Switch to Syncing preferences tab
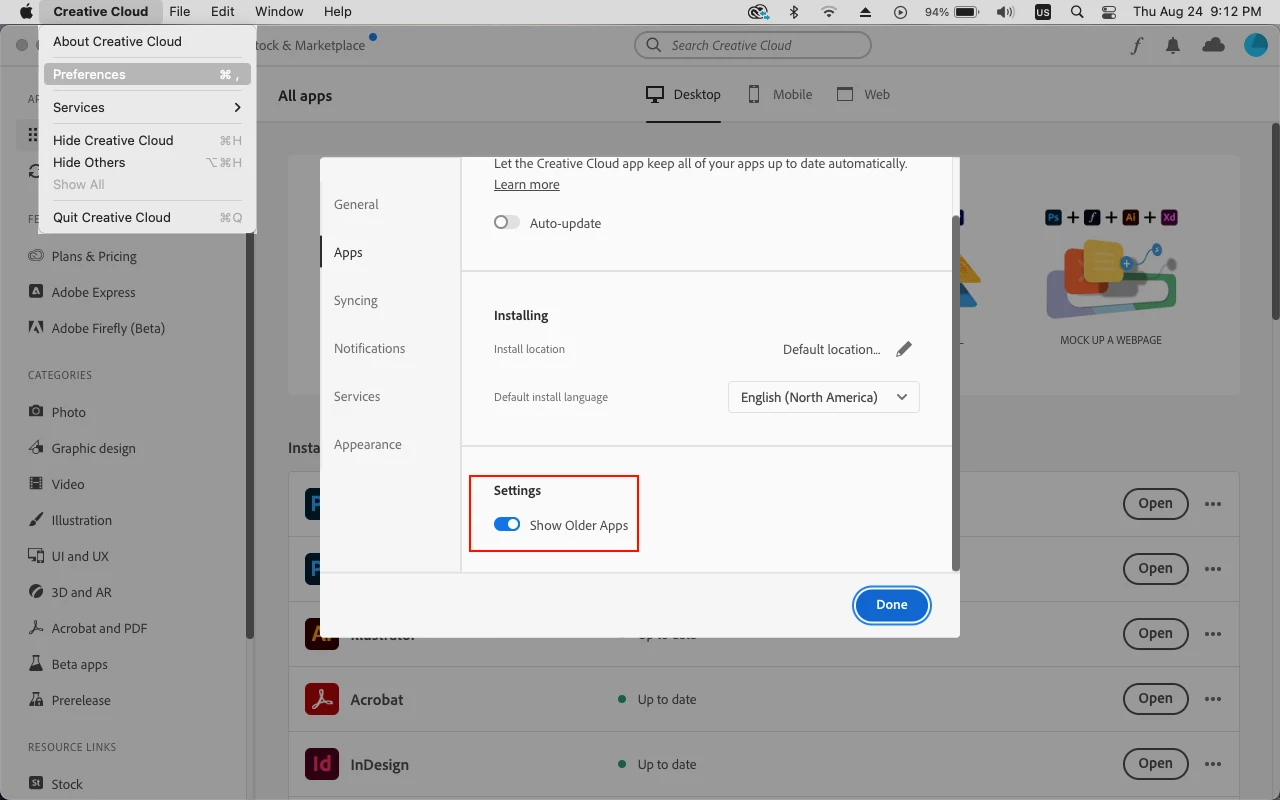 point(356,300)
